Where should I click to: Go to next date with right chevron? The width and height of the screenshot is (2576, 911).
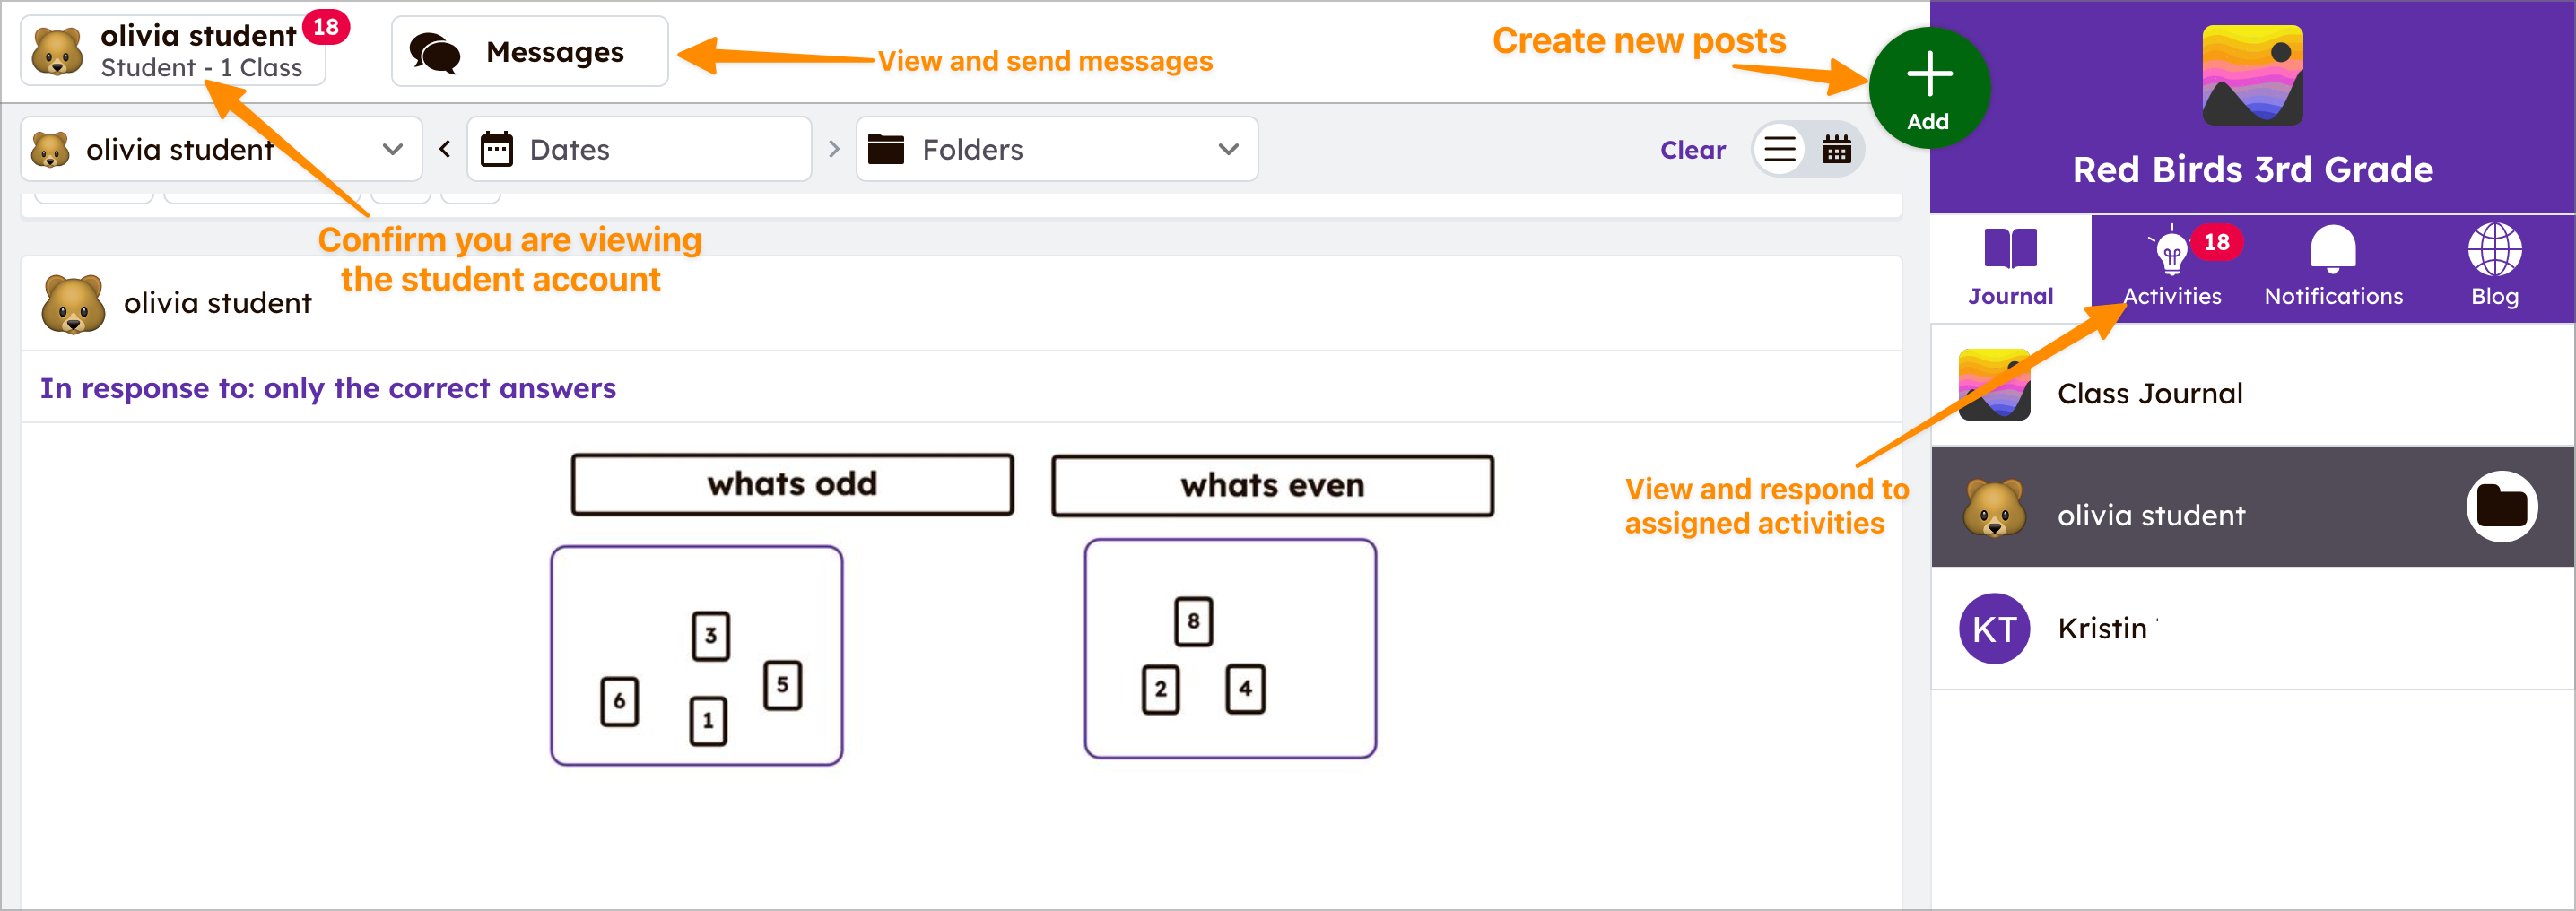[x=834, y=150]
